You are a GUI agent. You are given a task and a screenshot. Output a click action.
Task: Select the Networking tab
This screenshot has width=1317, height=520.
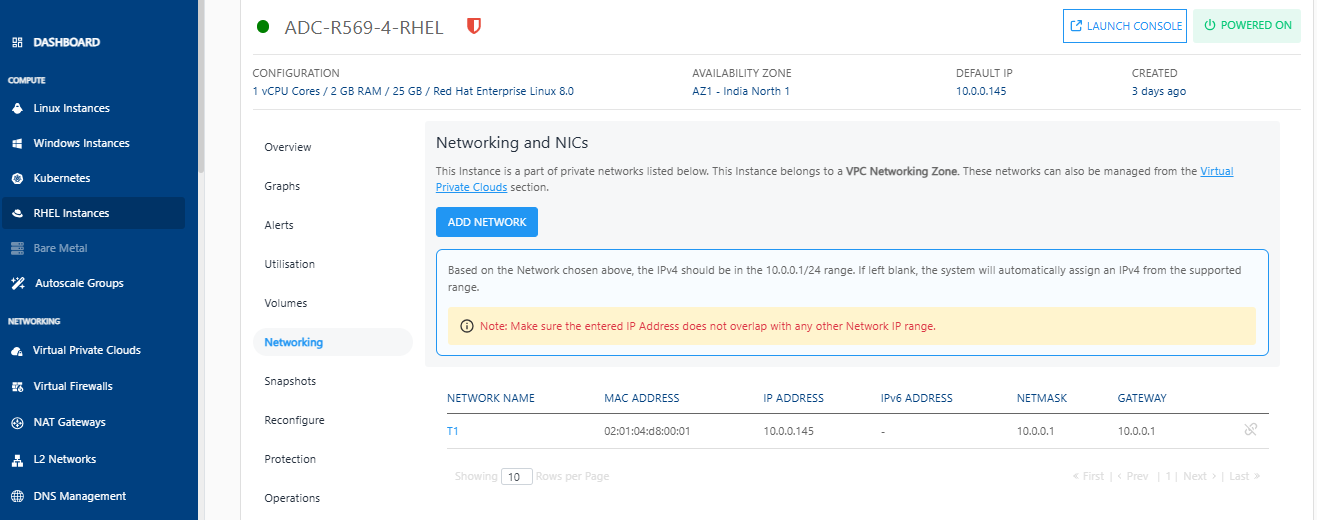[x=332, y=342]
